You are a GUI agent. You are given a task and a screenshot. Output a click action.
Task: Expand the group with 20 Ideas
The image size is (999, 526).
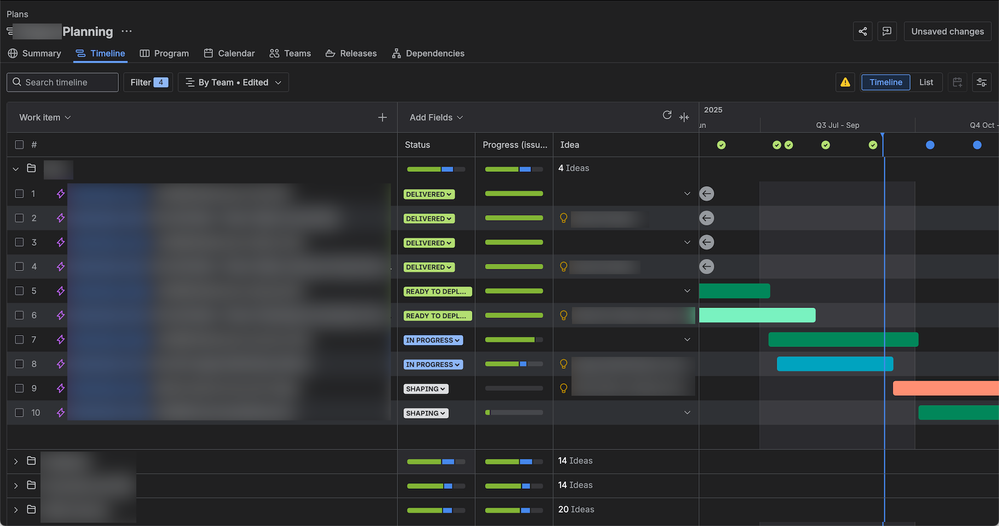(15, 510)
